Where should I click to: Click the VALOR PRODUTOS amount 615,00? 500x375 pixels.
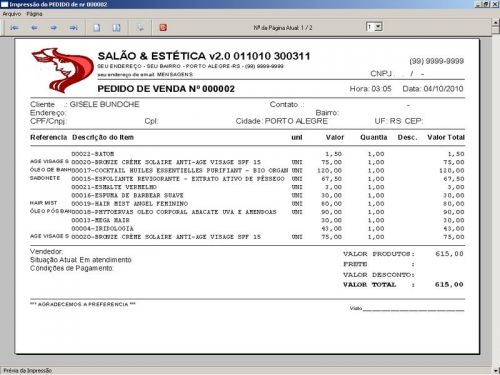[x=449, y=254]
